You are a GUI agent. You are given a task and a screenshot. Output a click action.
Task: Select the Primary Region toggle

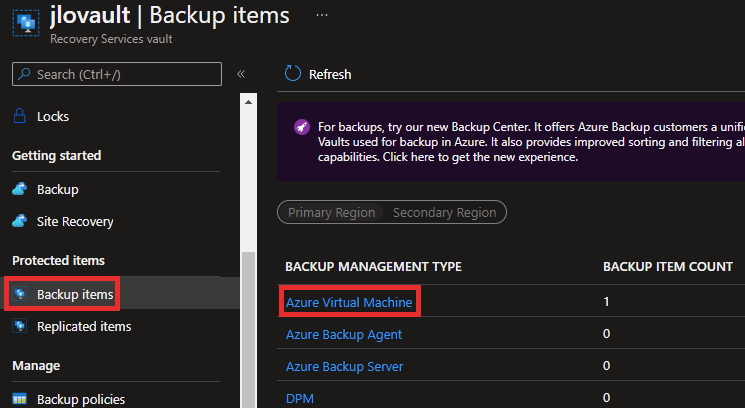pyautogui.click(x=332, y=212)
